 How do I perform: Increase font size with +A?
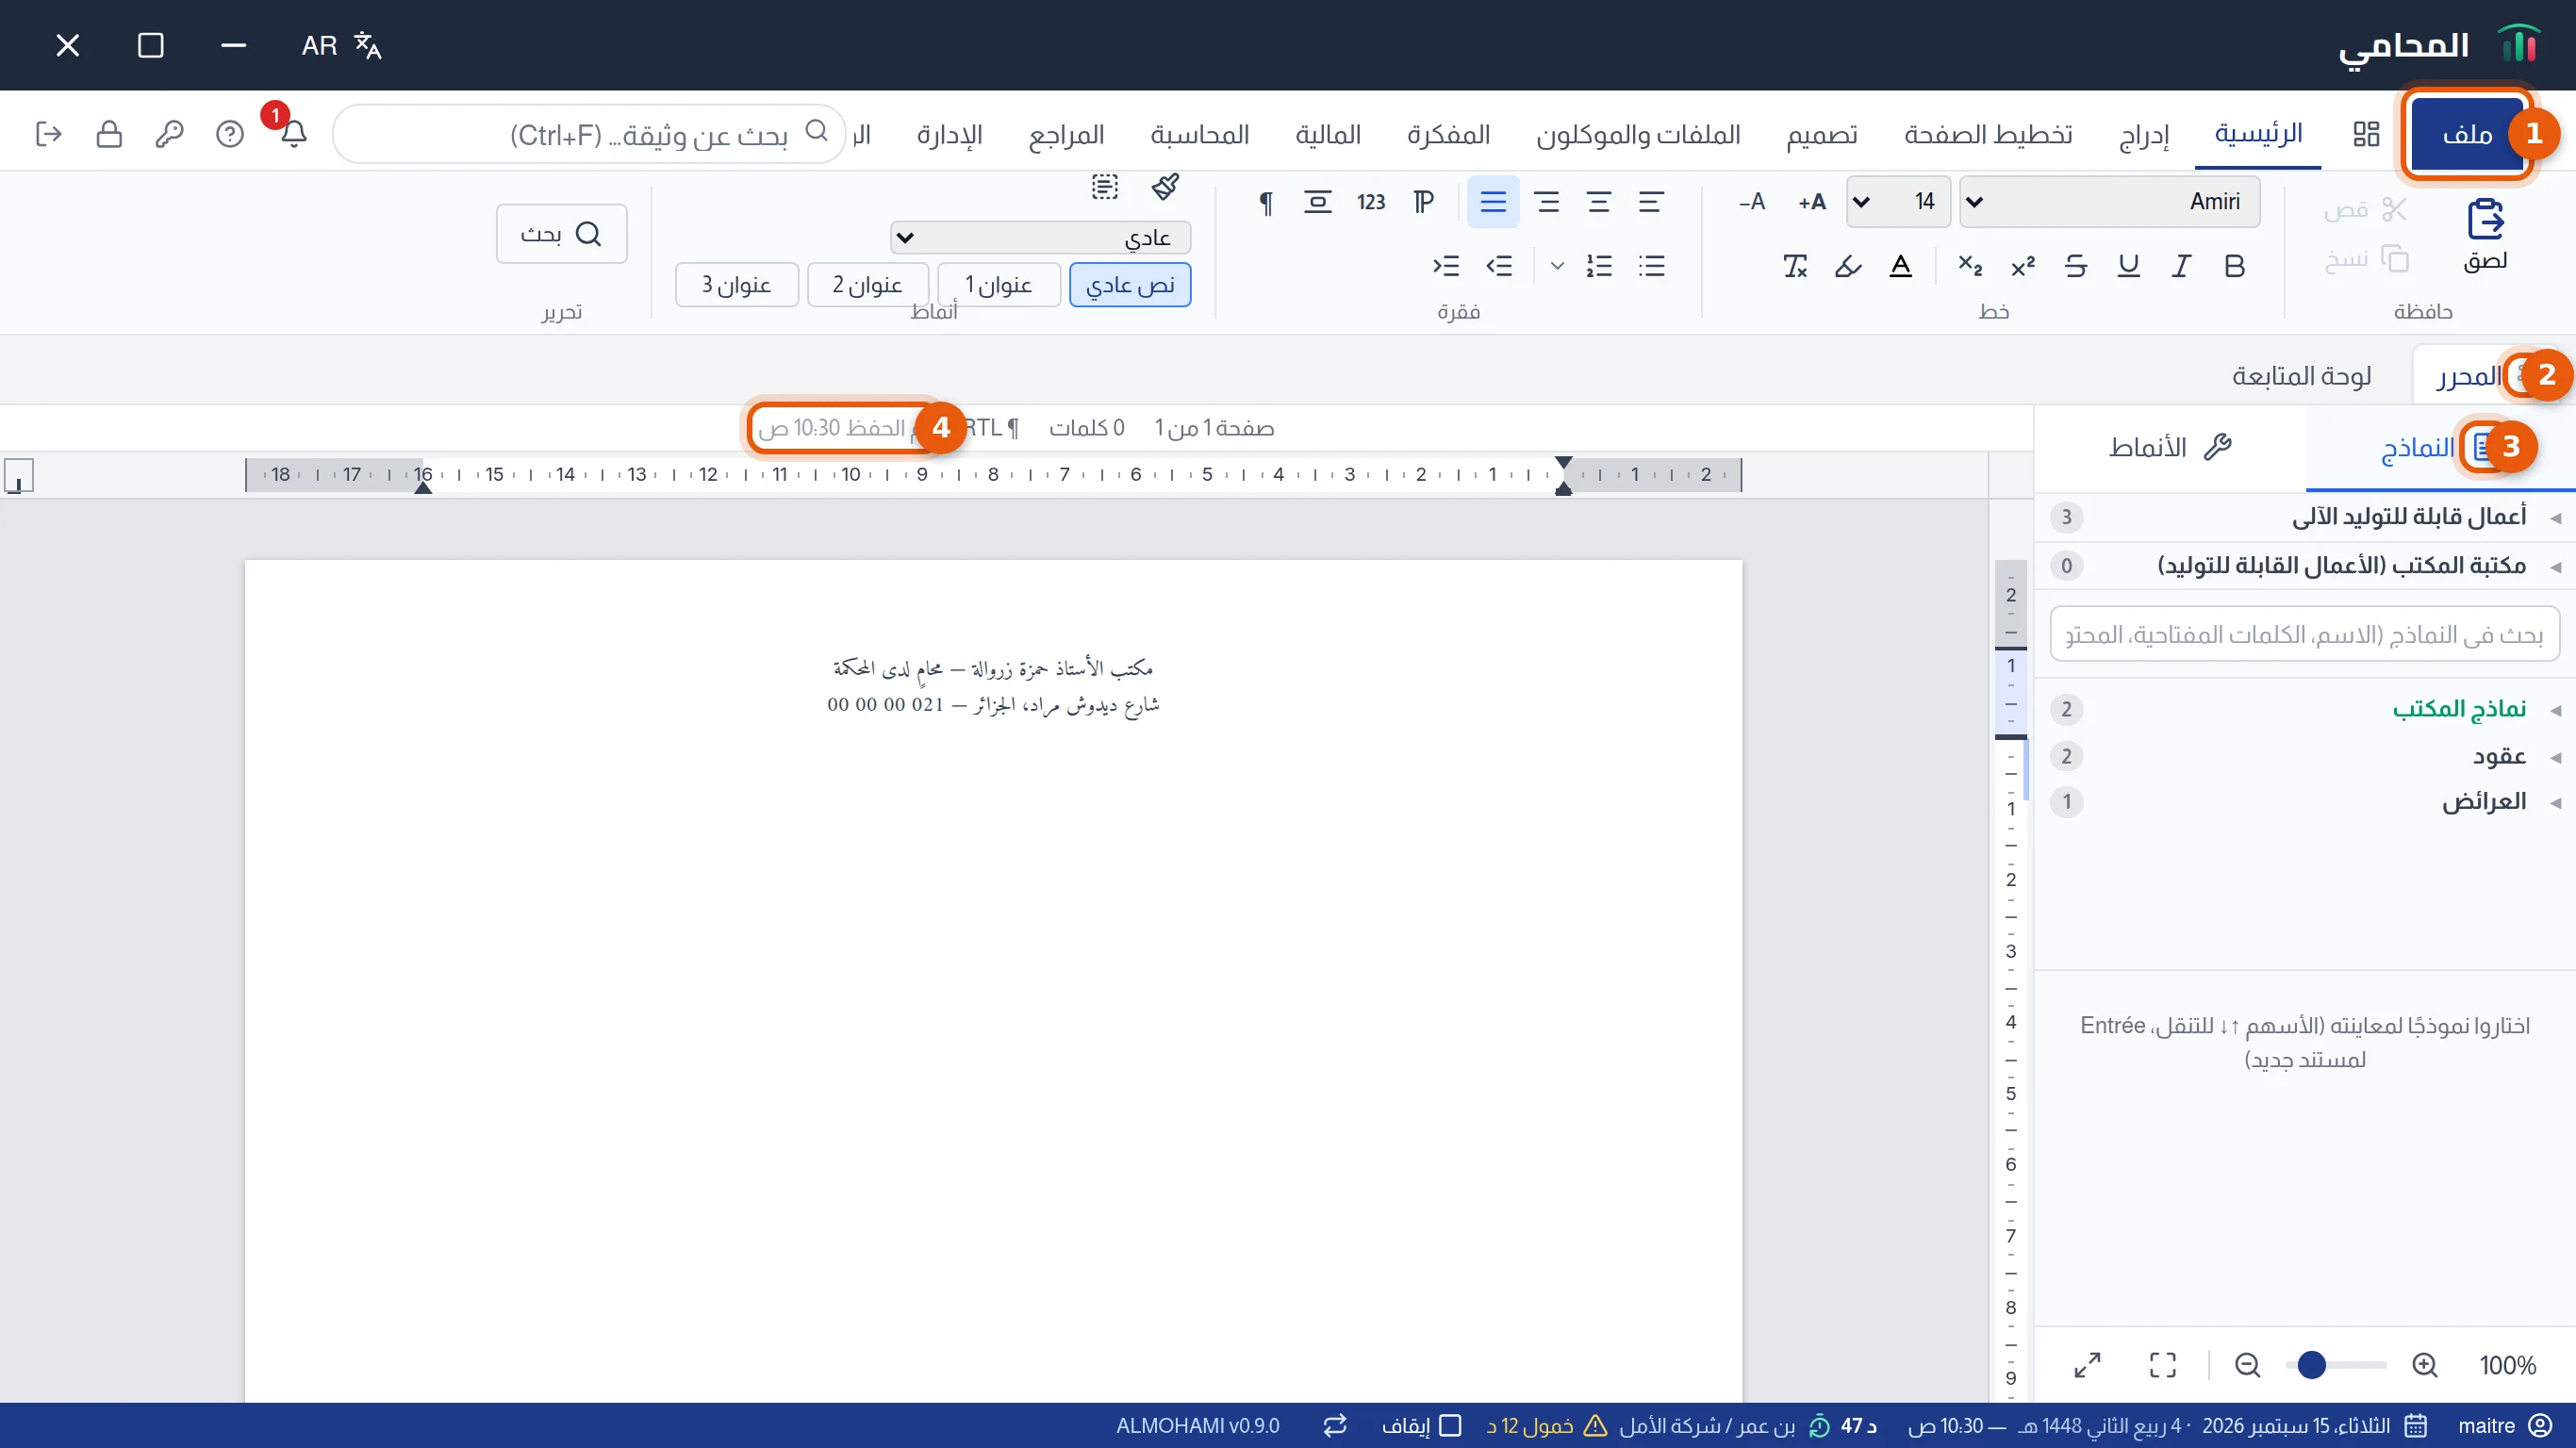[x=1812, y=202]
